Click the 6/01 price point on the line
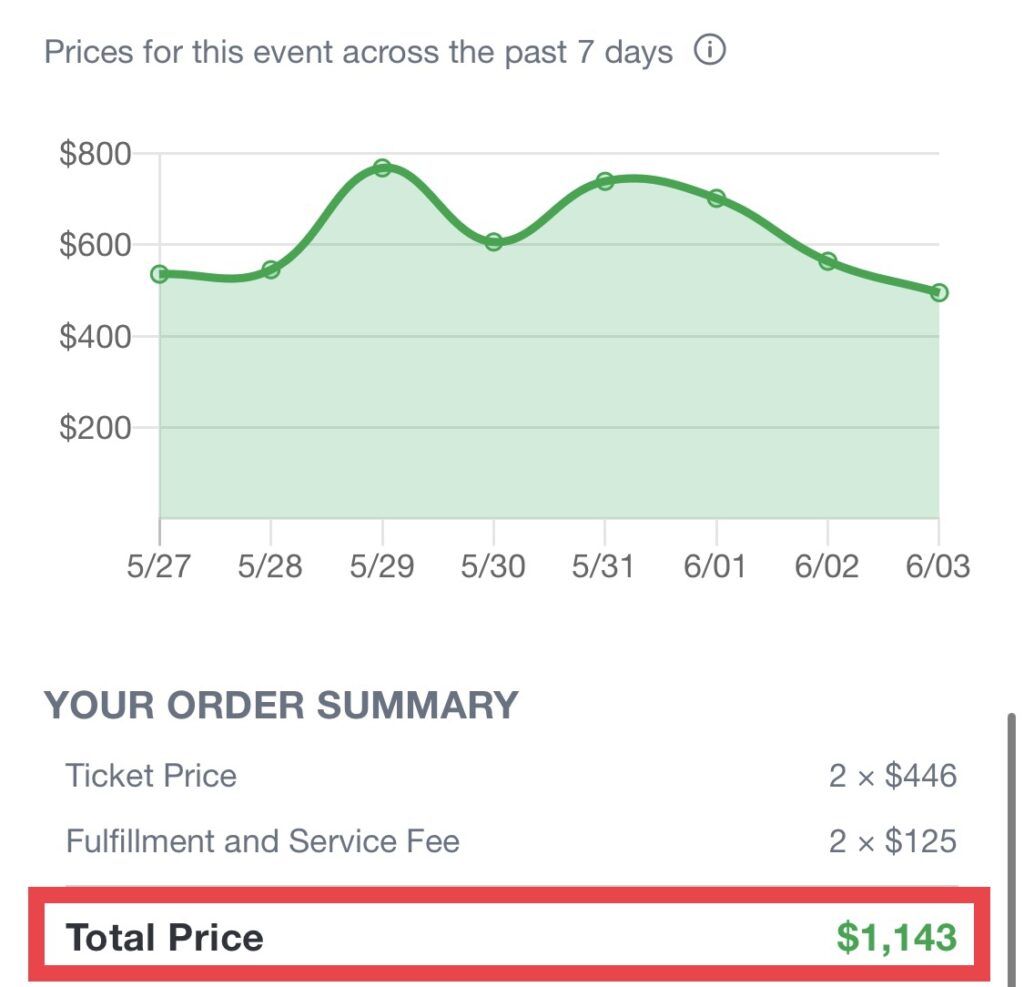 716,198
